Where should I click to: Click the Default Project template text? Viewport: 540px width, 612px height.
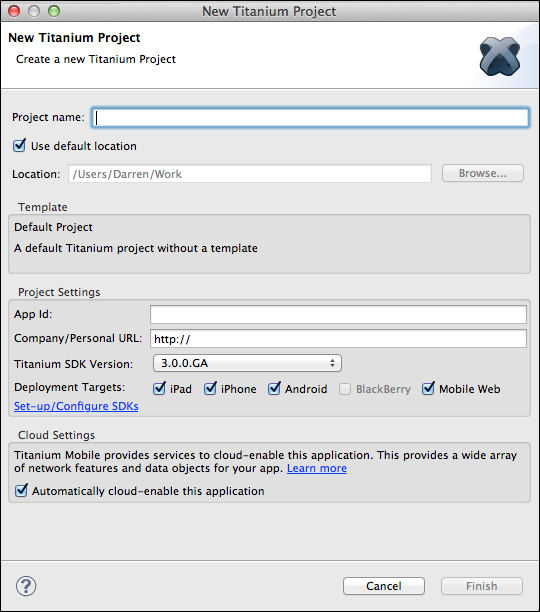(53, 227)
